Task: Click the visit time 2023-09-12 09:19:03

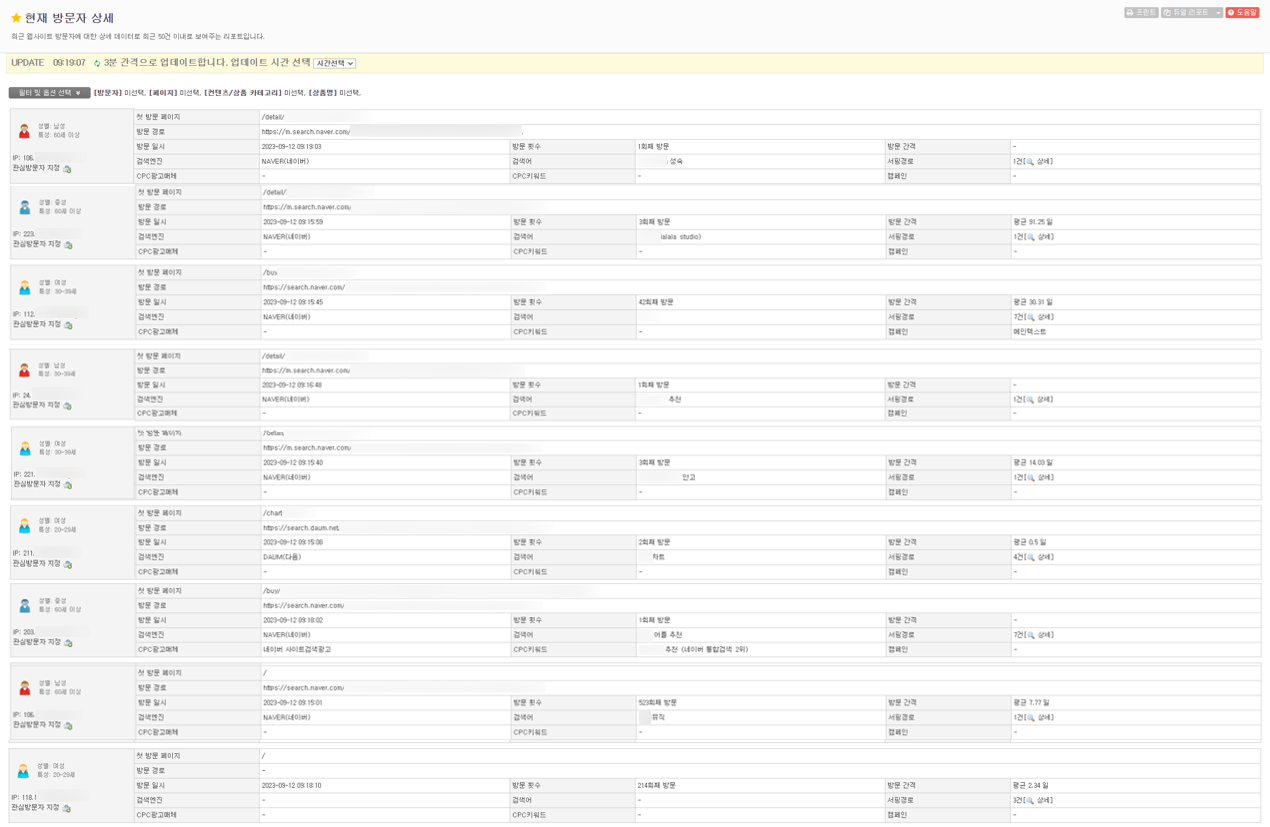Action: (292, 146)
